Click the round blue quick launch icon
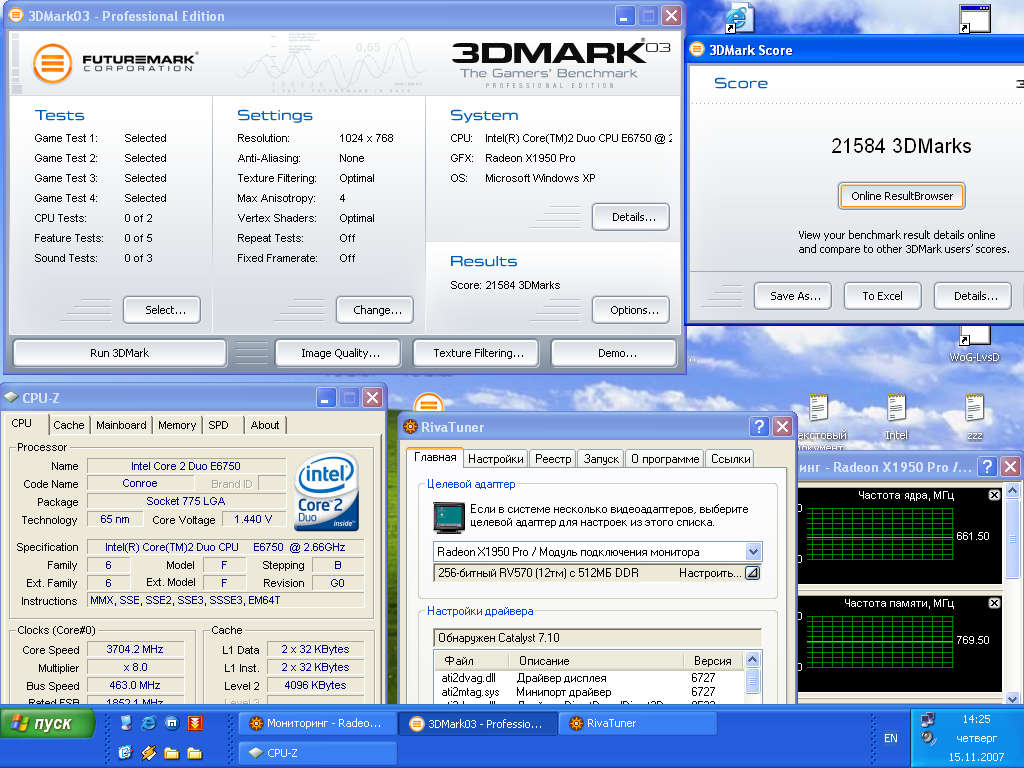Screen dimensions: 1024x768 (172, 723)
